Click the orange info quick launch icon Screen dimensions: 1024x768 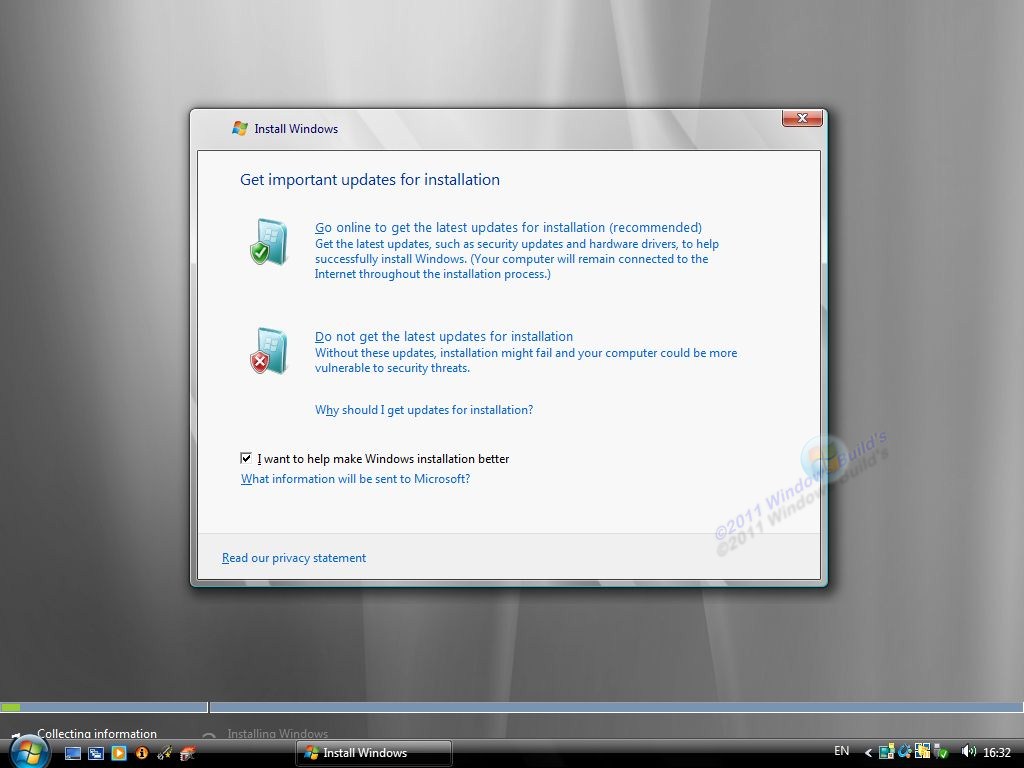click(x=141, y=753)
